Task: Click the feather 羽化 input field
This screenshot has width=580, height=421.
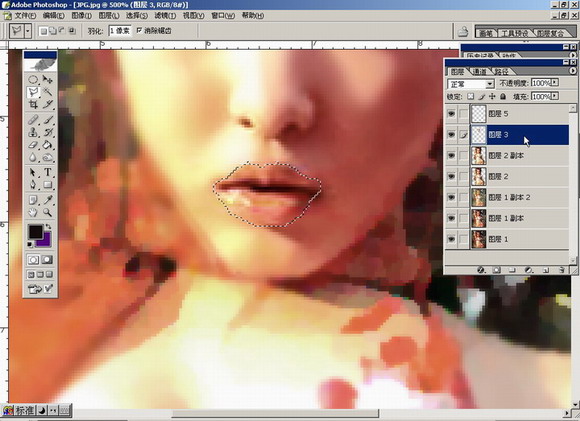Action: tap(121, 31)
